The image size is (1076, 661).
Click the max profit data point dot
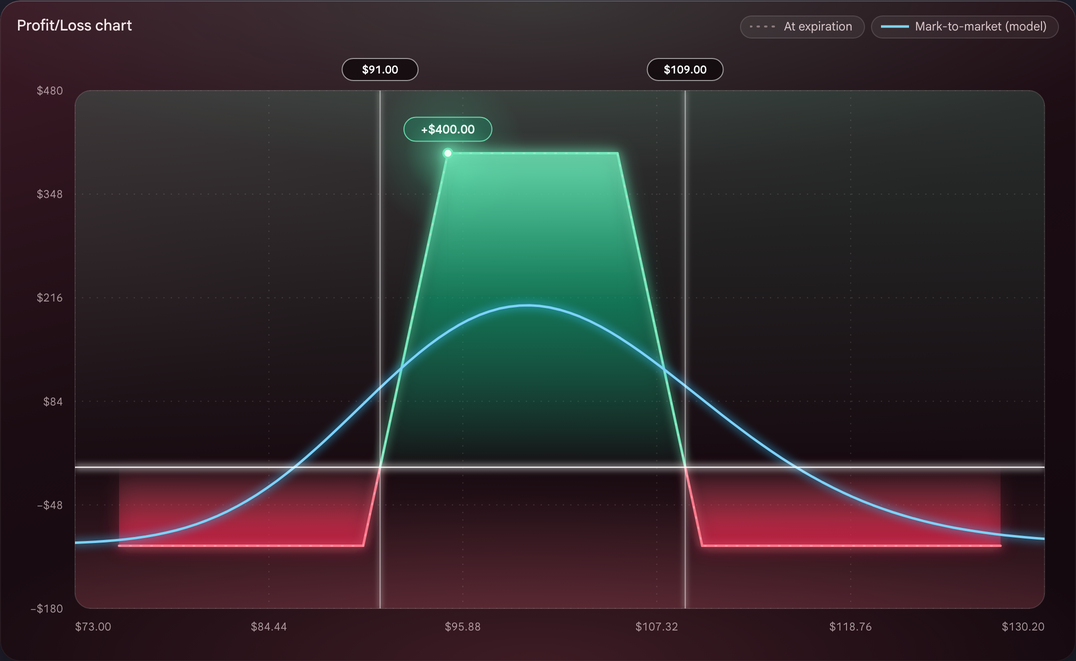(447, 153)
